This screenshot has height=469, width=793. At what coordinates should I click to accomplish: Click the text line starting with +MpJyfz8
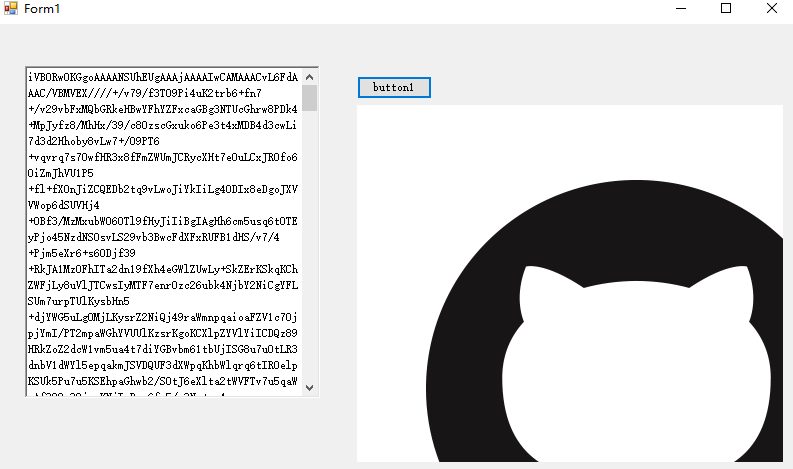pos(162,125)
